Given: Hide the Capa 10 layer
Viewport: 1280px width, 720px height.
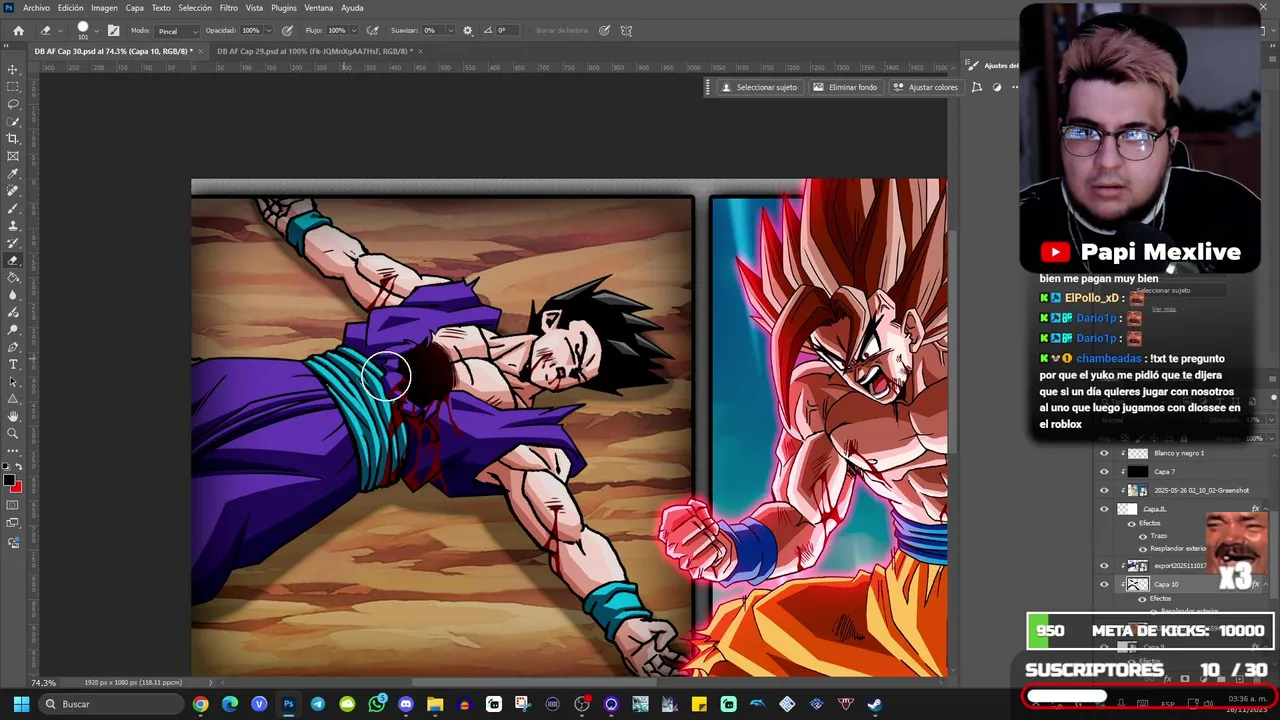Looking at the screenshot, I should pos(1104,584).
